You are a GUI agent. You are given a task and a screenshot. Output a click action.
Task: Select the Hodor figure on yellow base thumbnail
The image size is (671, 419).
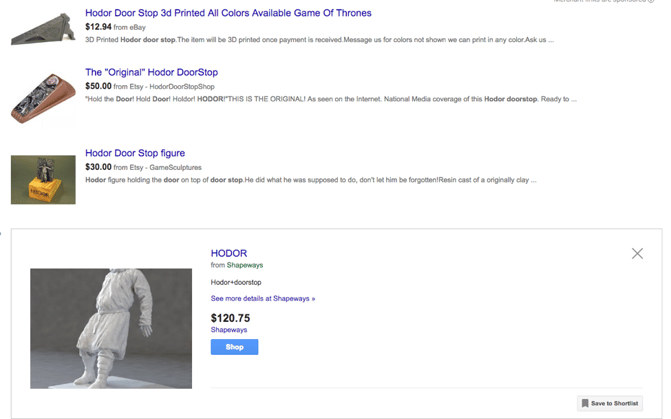point(43,179)
